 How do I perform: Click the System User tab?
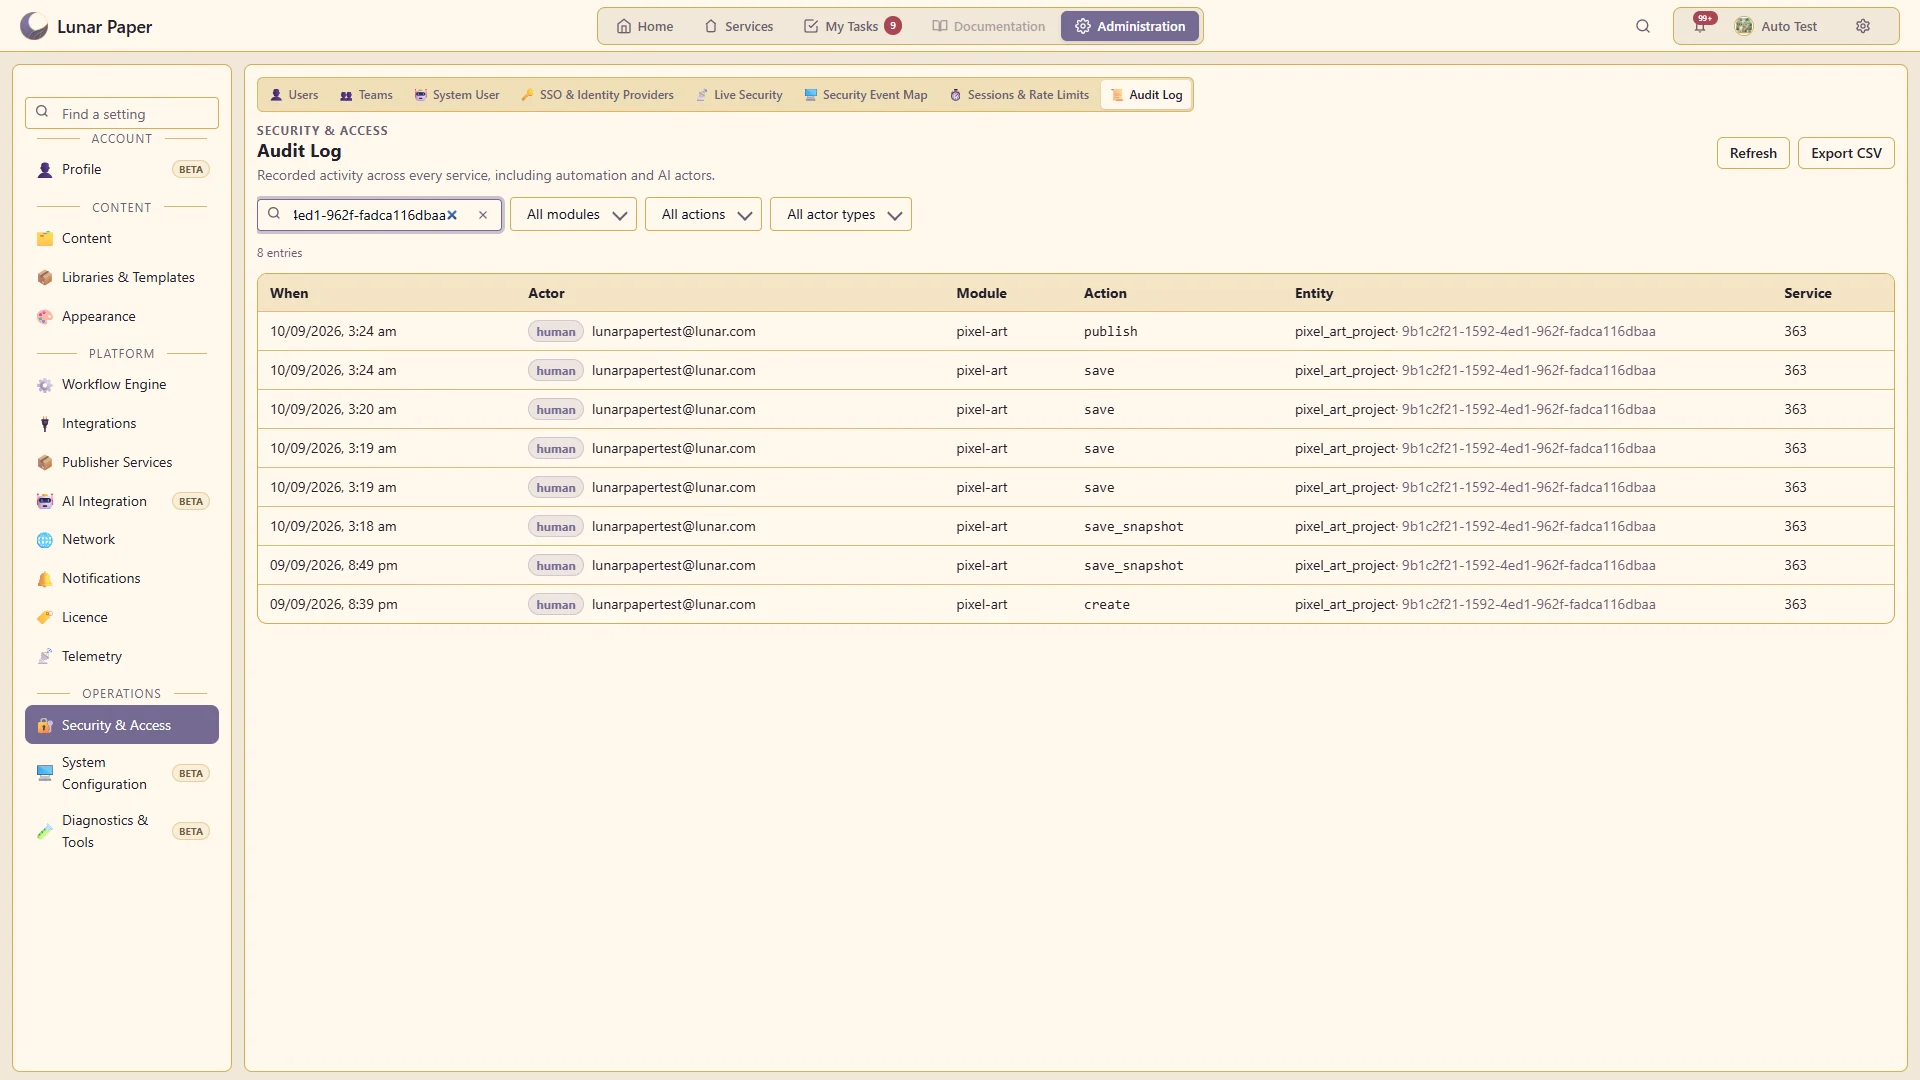[457, 95]
